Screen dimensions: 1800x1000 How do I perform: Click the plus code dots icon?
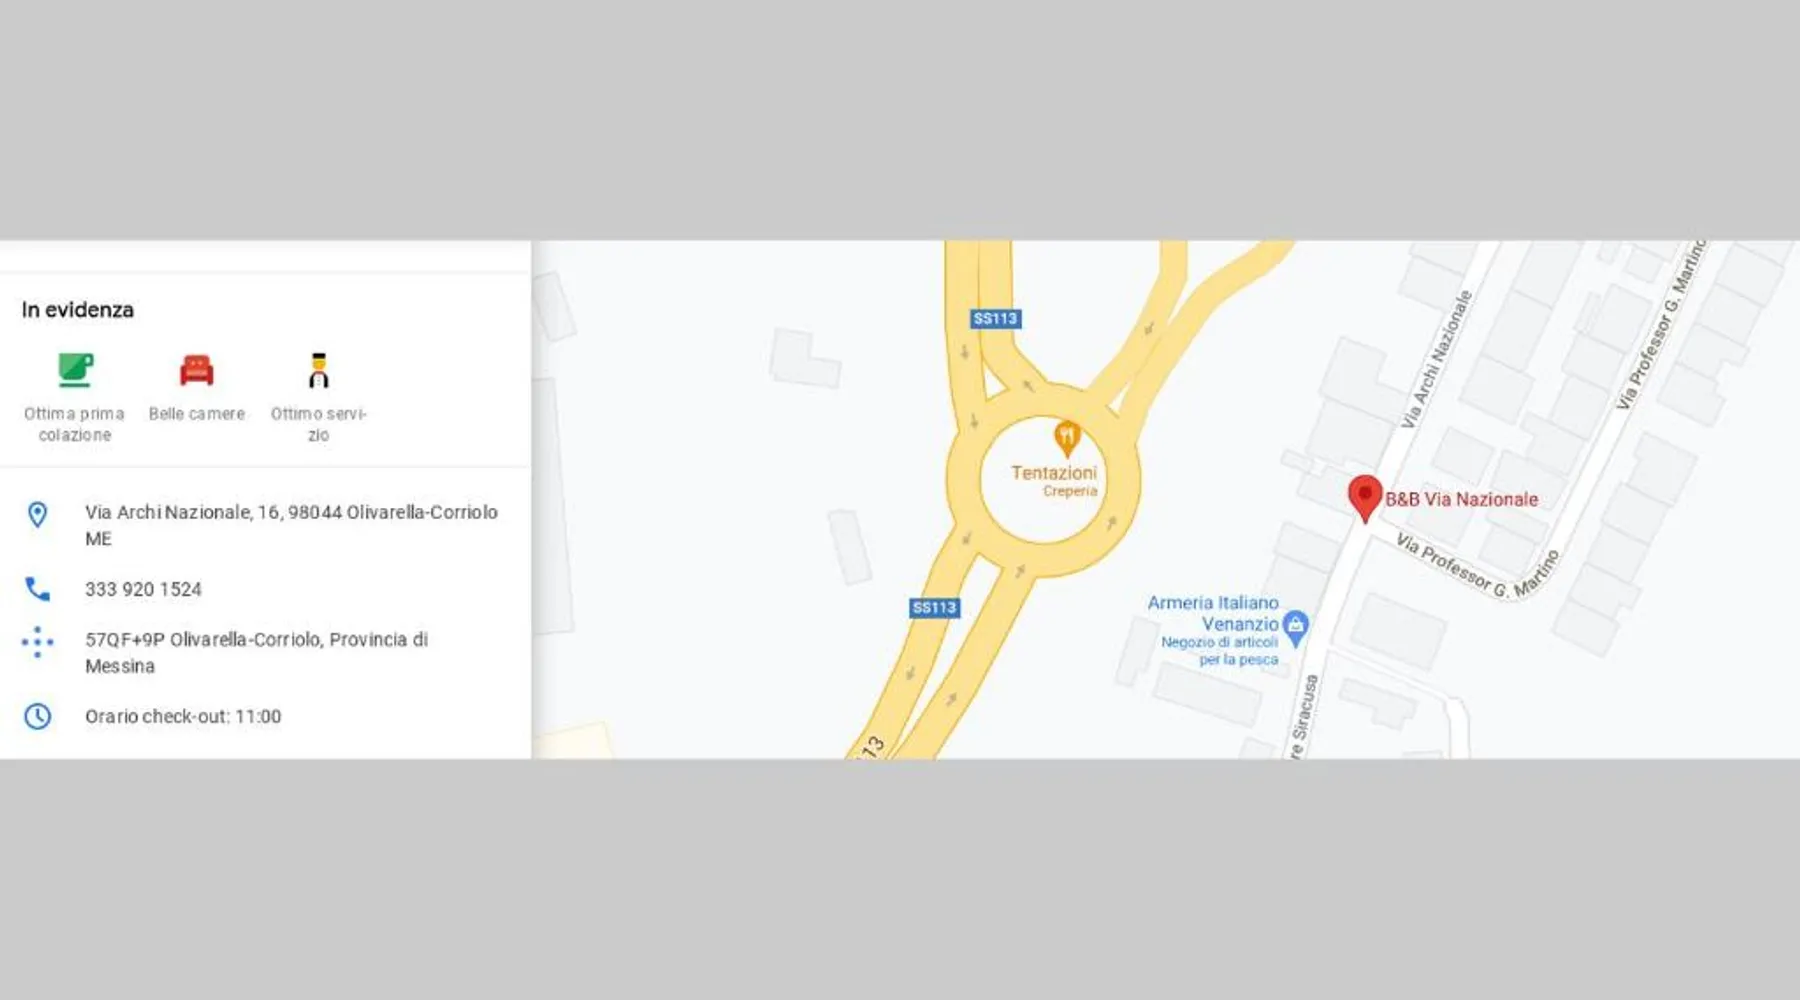(37, 642)
